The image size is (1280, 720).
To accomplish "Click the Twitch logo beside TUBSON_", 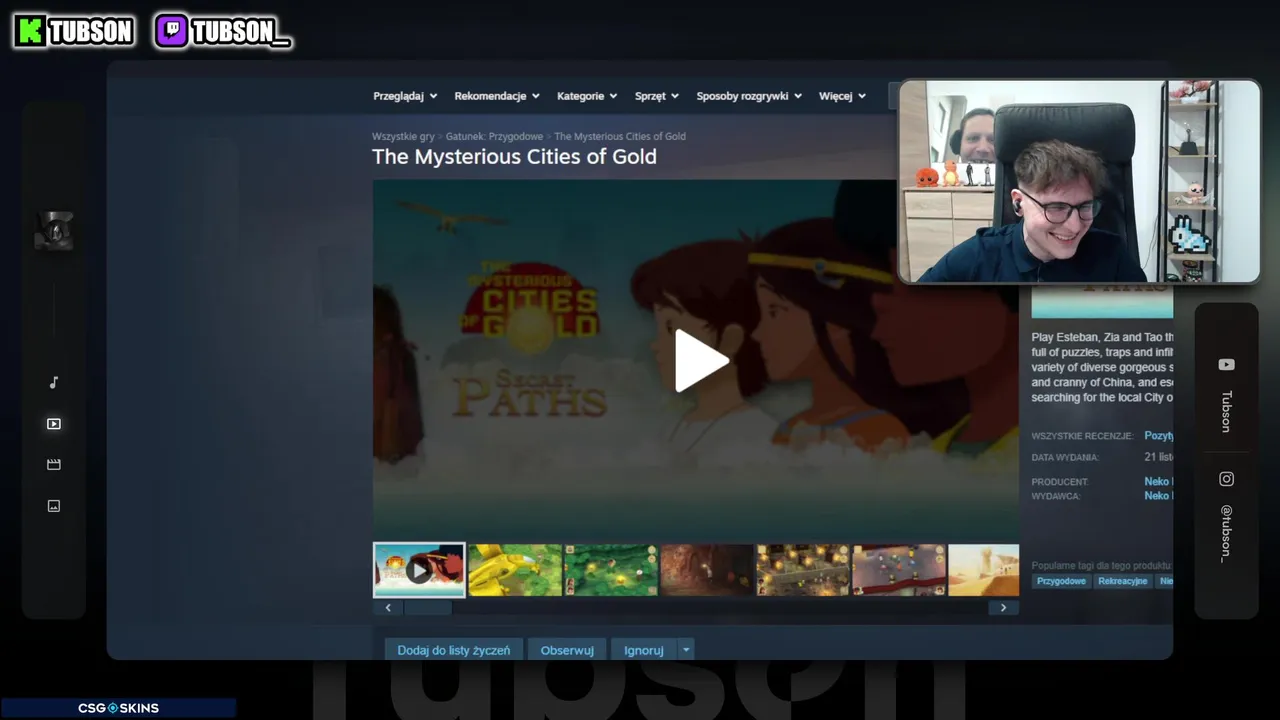I will click(172, 32).
